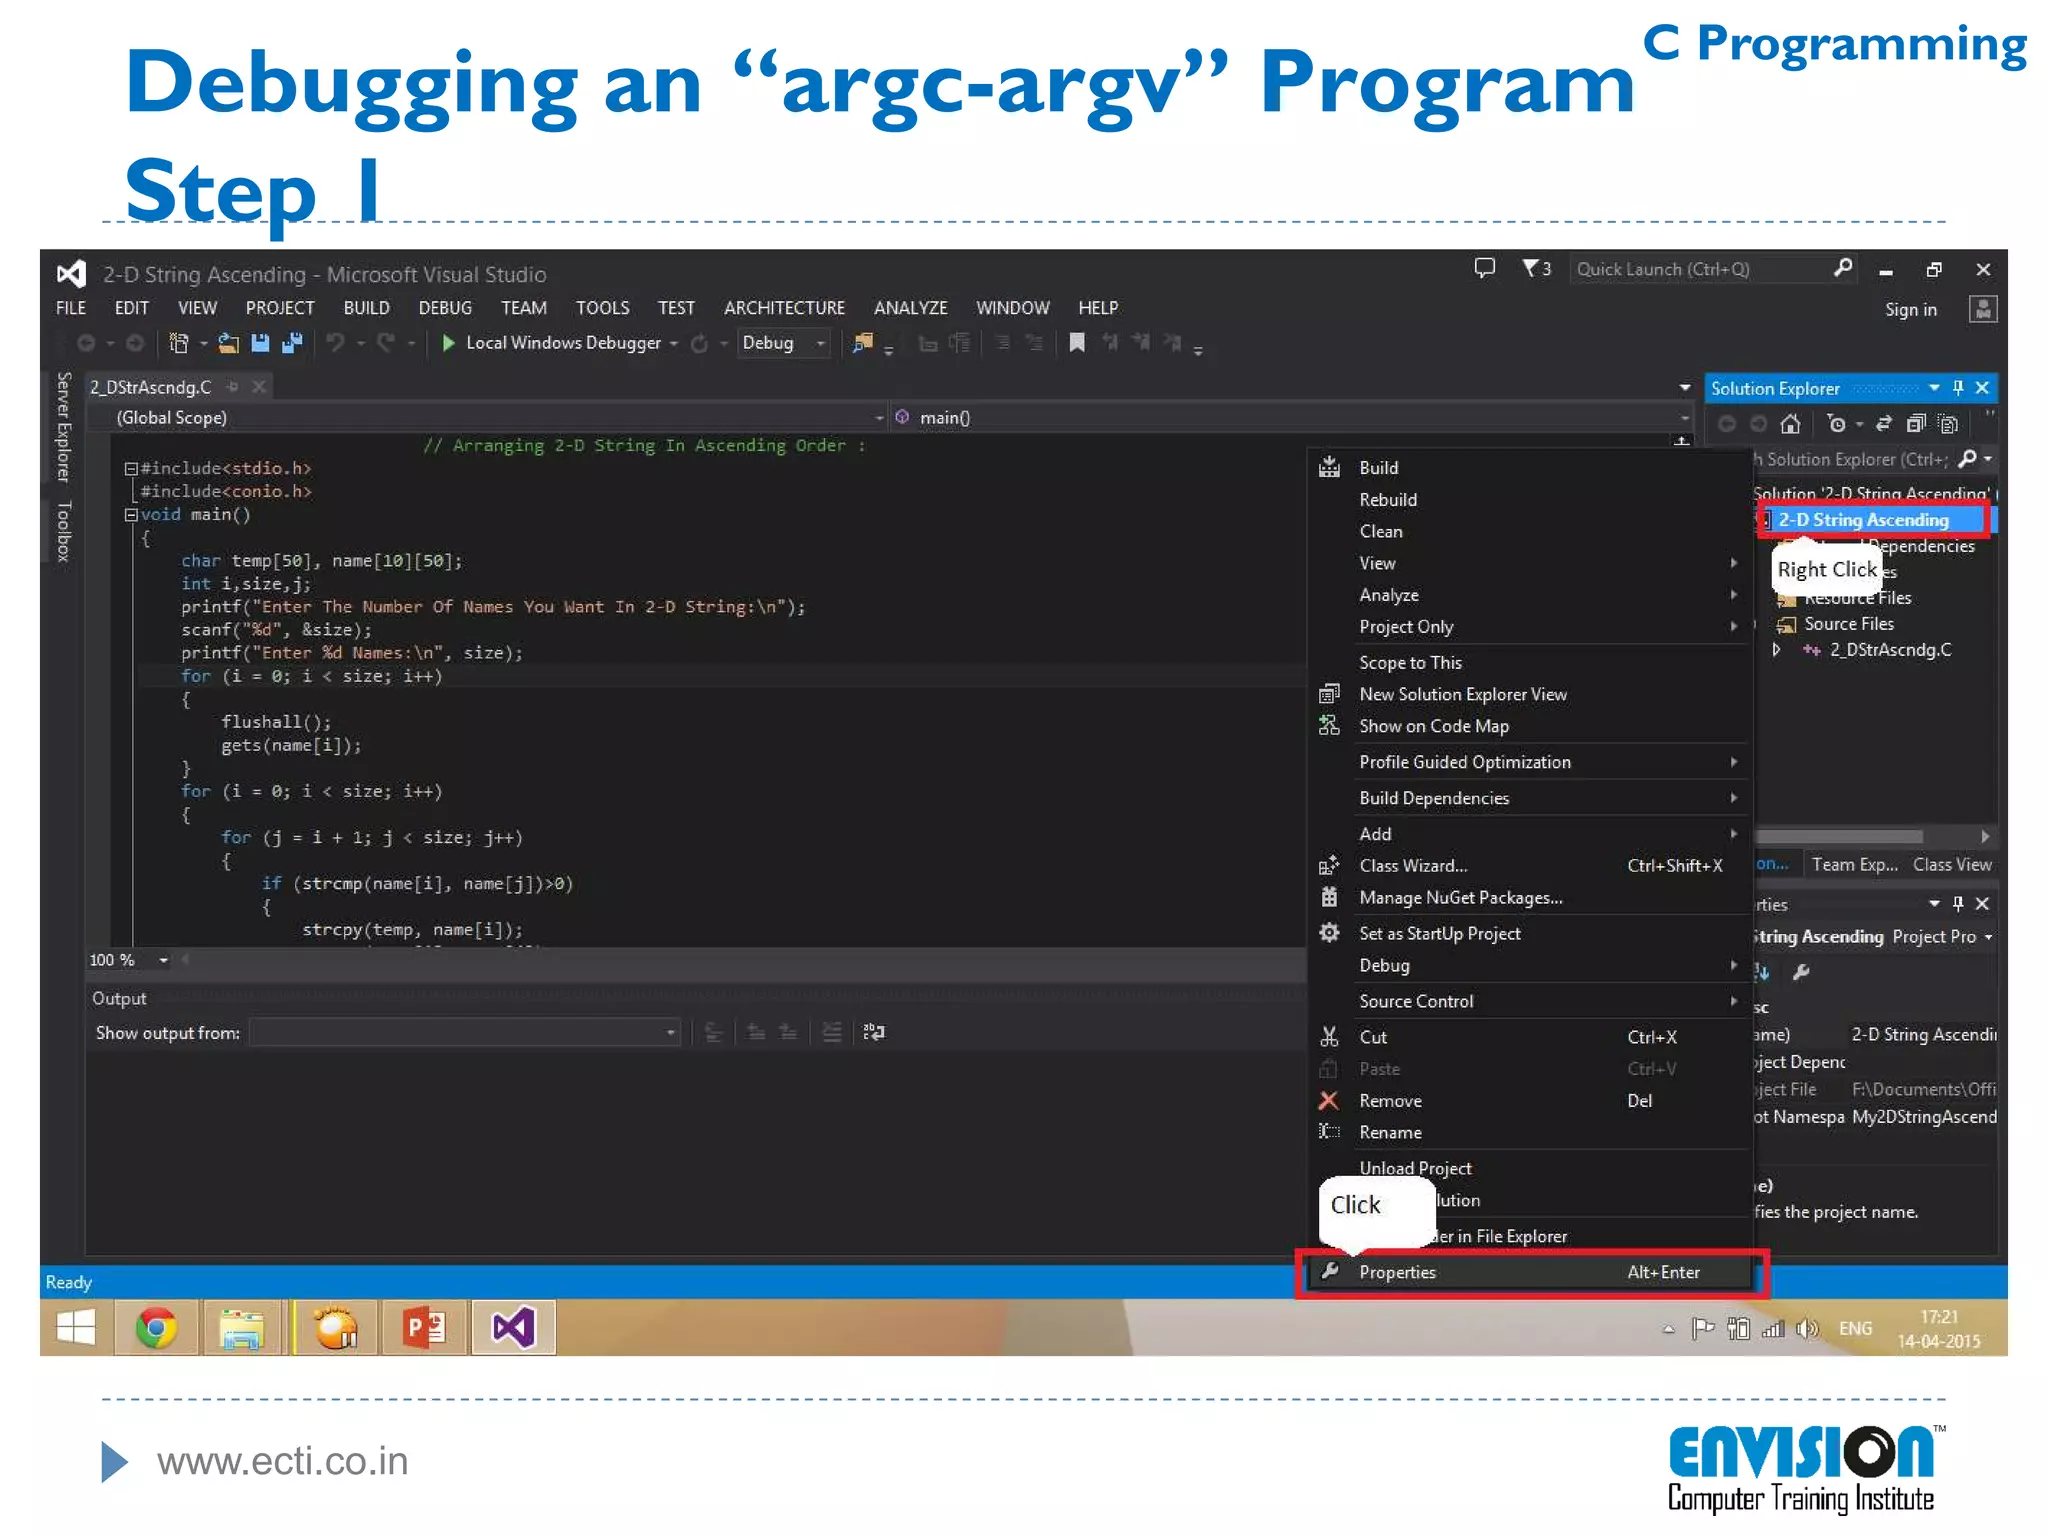Collapse the #include region in the editor
The width and height of the screenshot is (2048, 1536).
click(130, 468)
